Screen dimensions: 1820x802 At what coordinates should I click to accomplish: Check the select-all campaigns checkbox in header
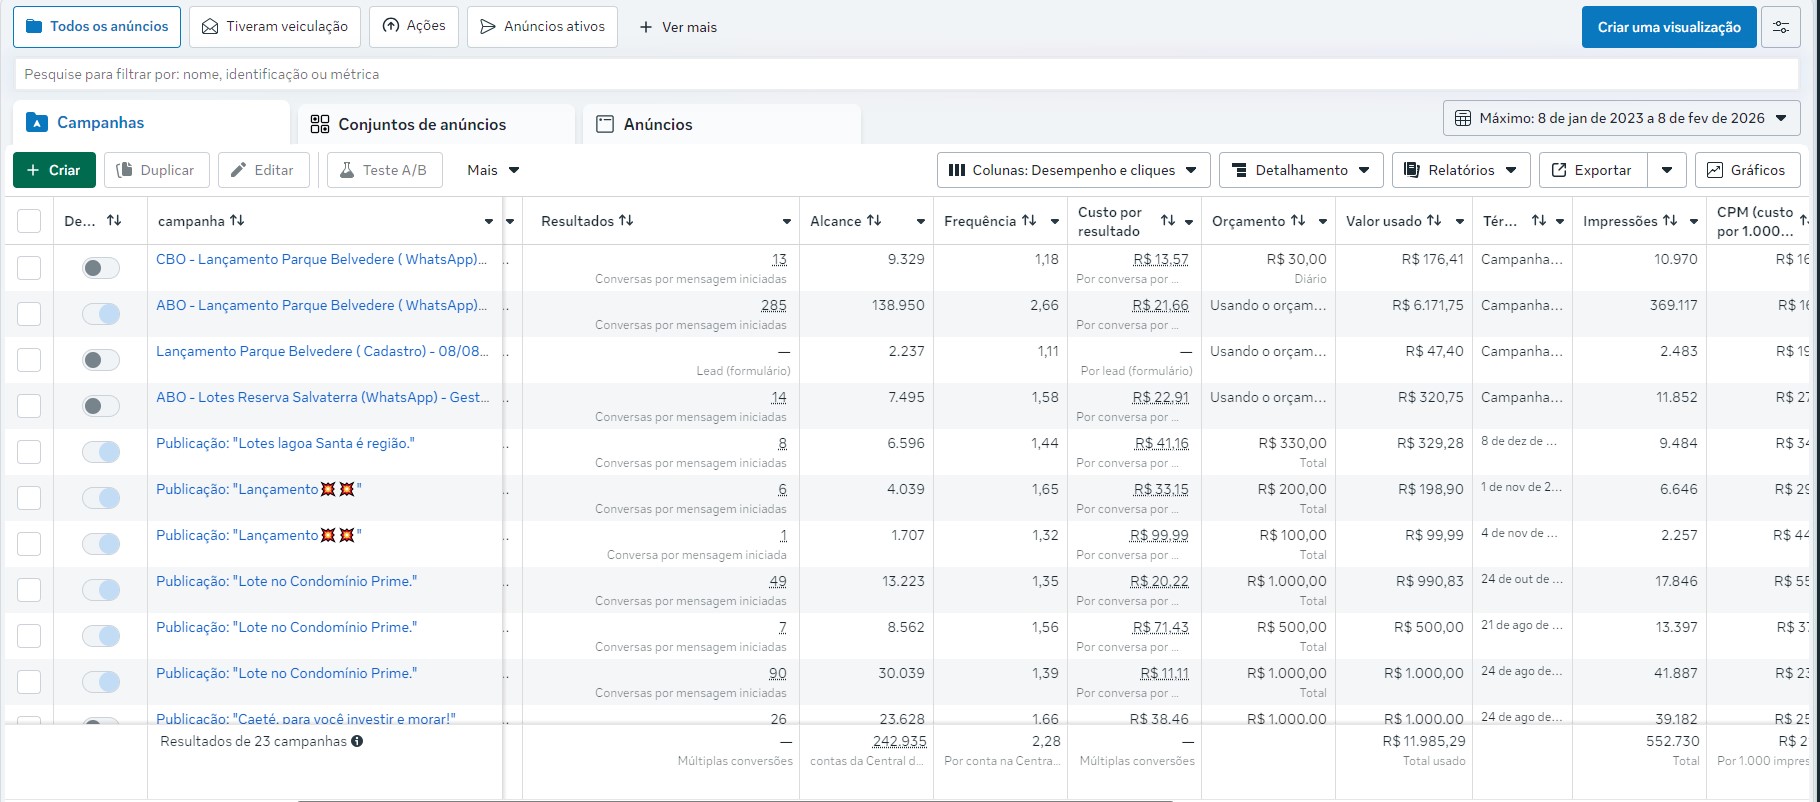pyautogui.click(x=29, y=221)
